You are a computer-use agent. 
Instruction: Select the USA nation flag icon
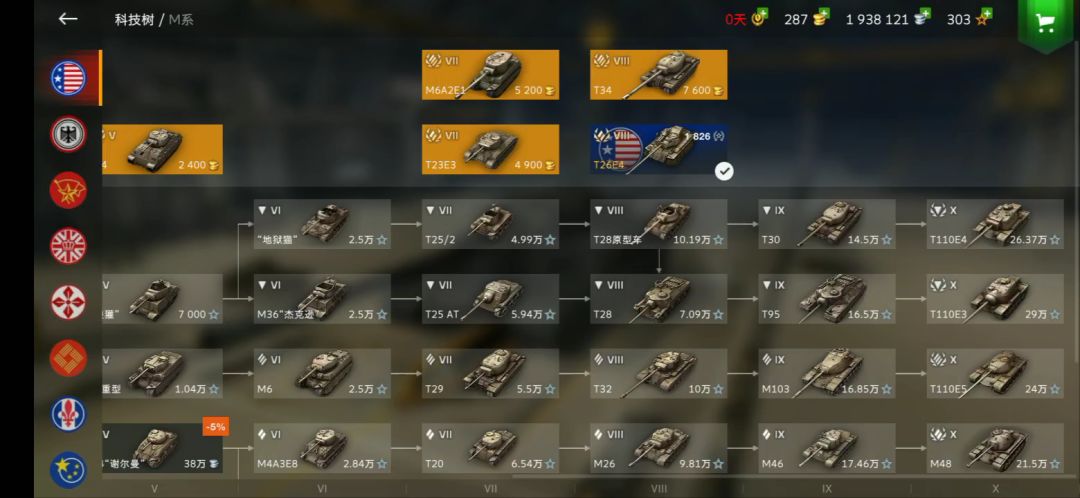click(68, 78)
